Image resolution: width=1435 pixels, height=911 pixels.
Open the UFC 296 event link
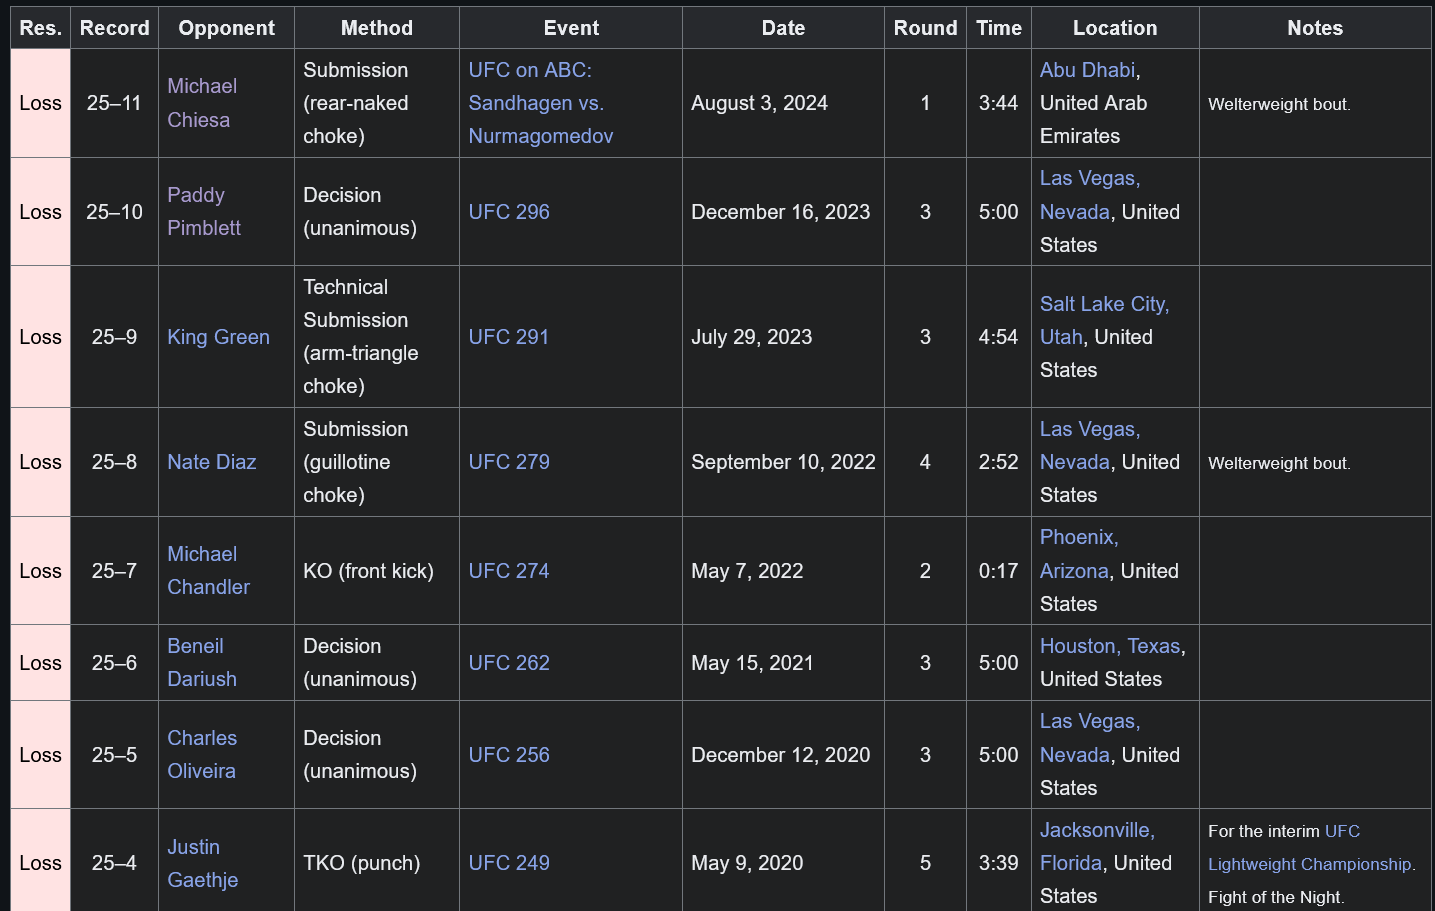(x=509, y=212)
